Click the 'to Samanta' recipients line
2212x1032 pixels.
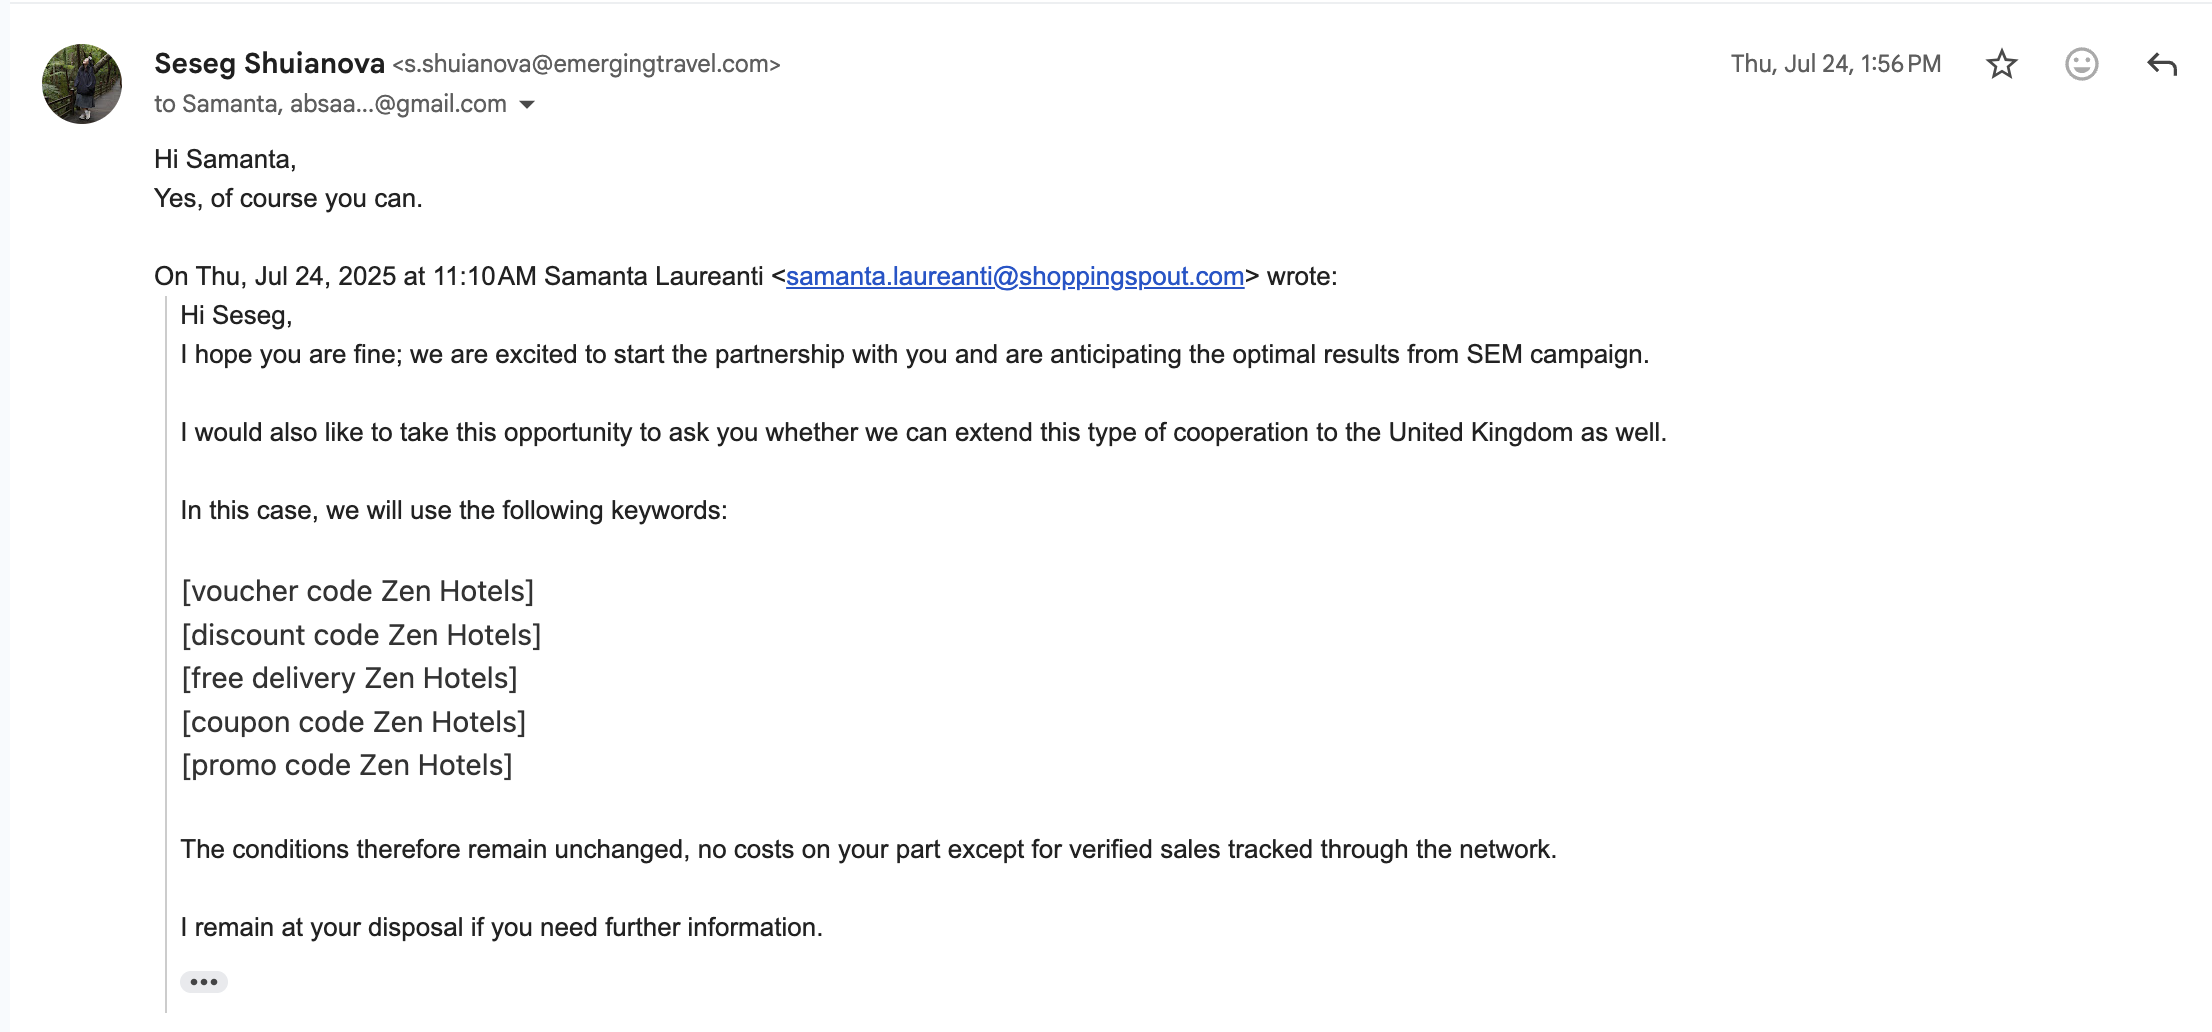(x=331, y=104)
